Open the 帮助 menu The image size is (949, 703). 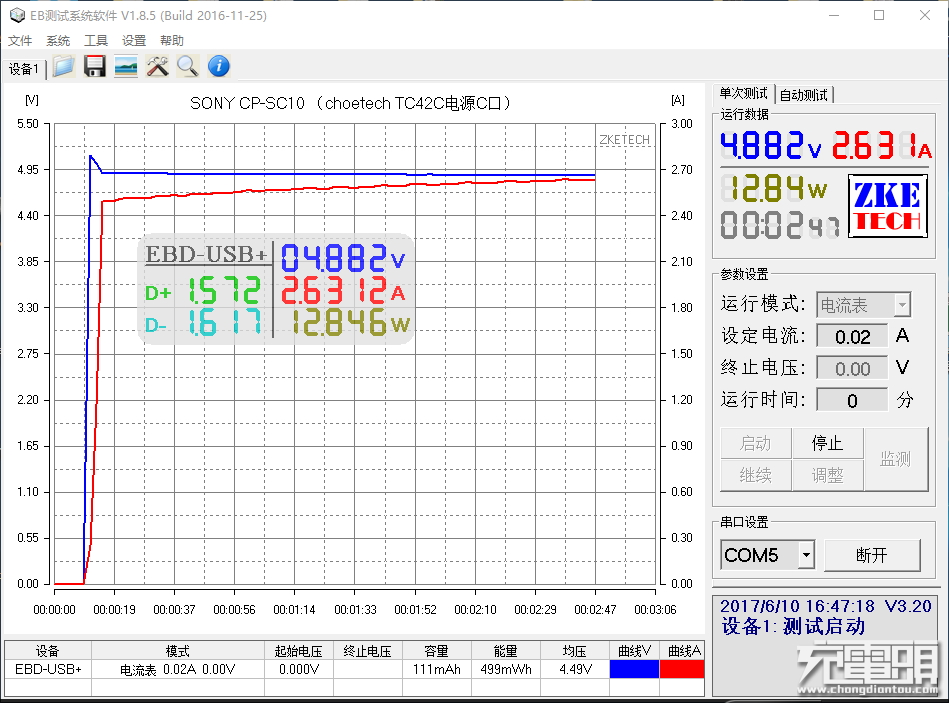(172, 41)
